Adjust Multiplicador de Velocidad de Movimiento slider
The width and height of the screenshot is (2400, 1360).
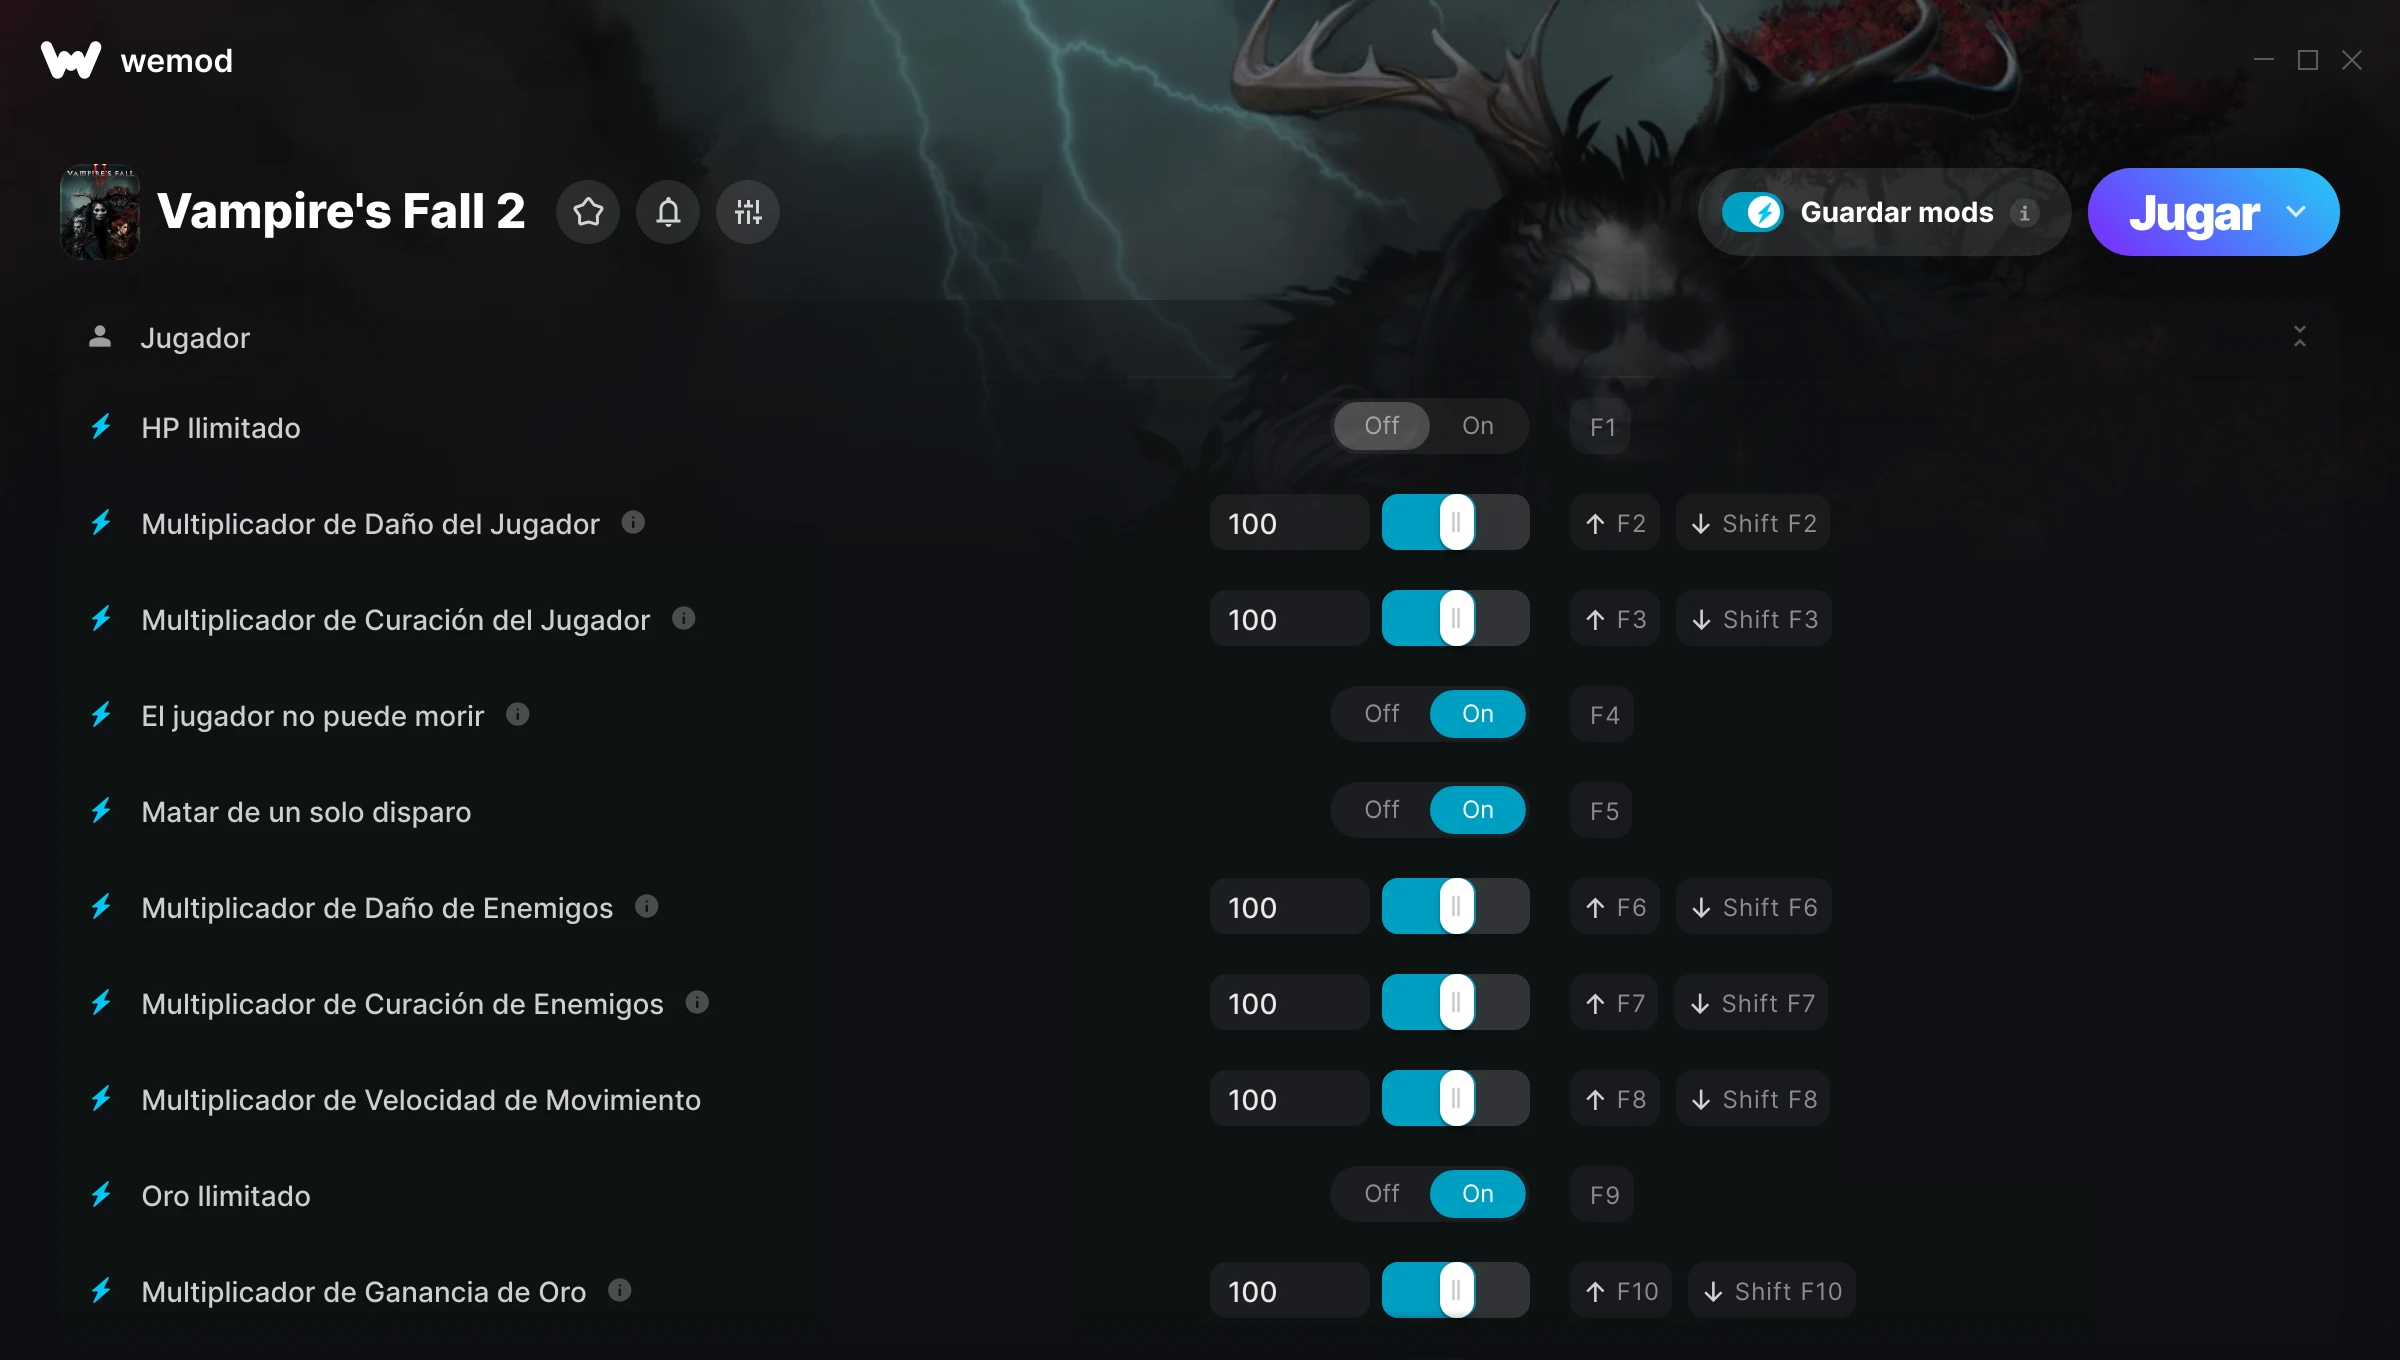(x=1456, y=1098)
